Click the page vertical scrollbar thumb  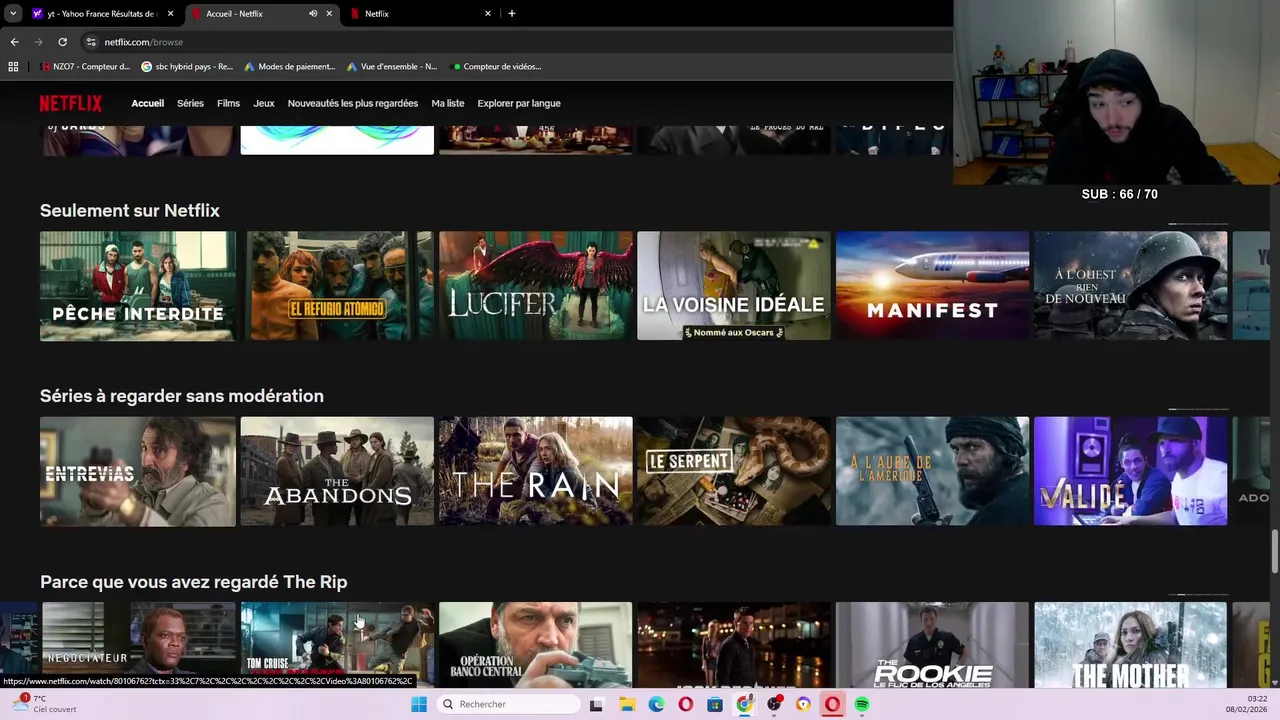pyautogui.click(x=1274, y=553)
